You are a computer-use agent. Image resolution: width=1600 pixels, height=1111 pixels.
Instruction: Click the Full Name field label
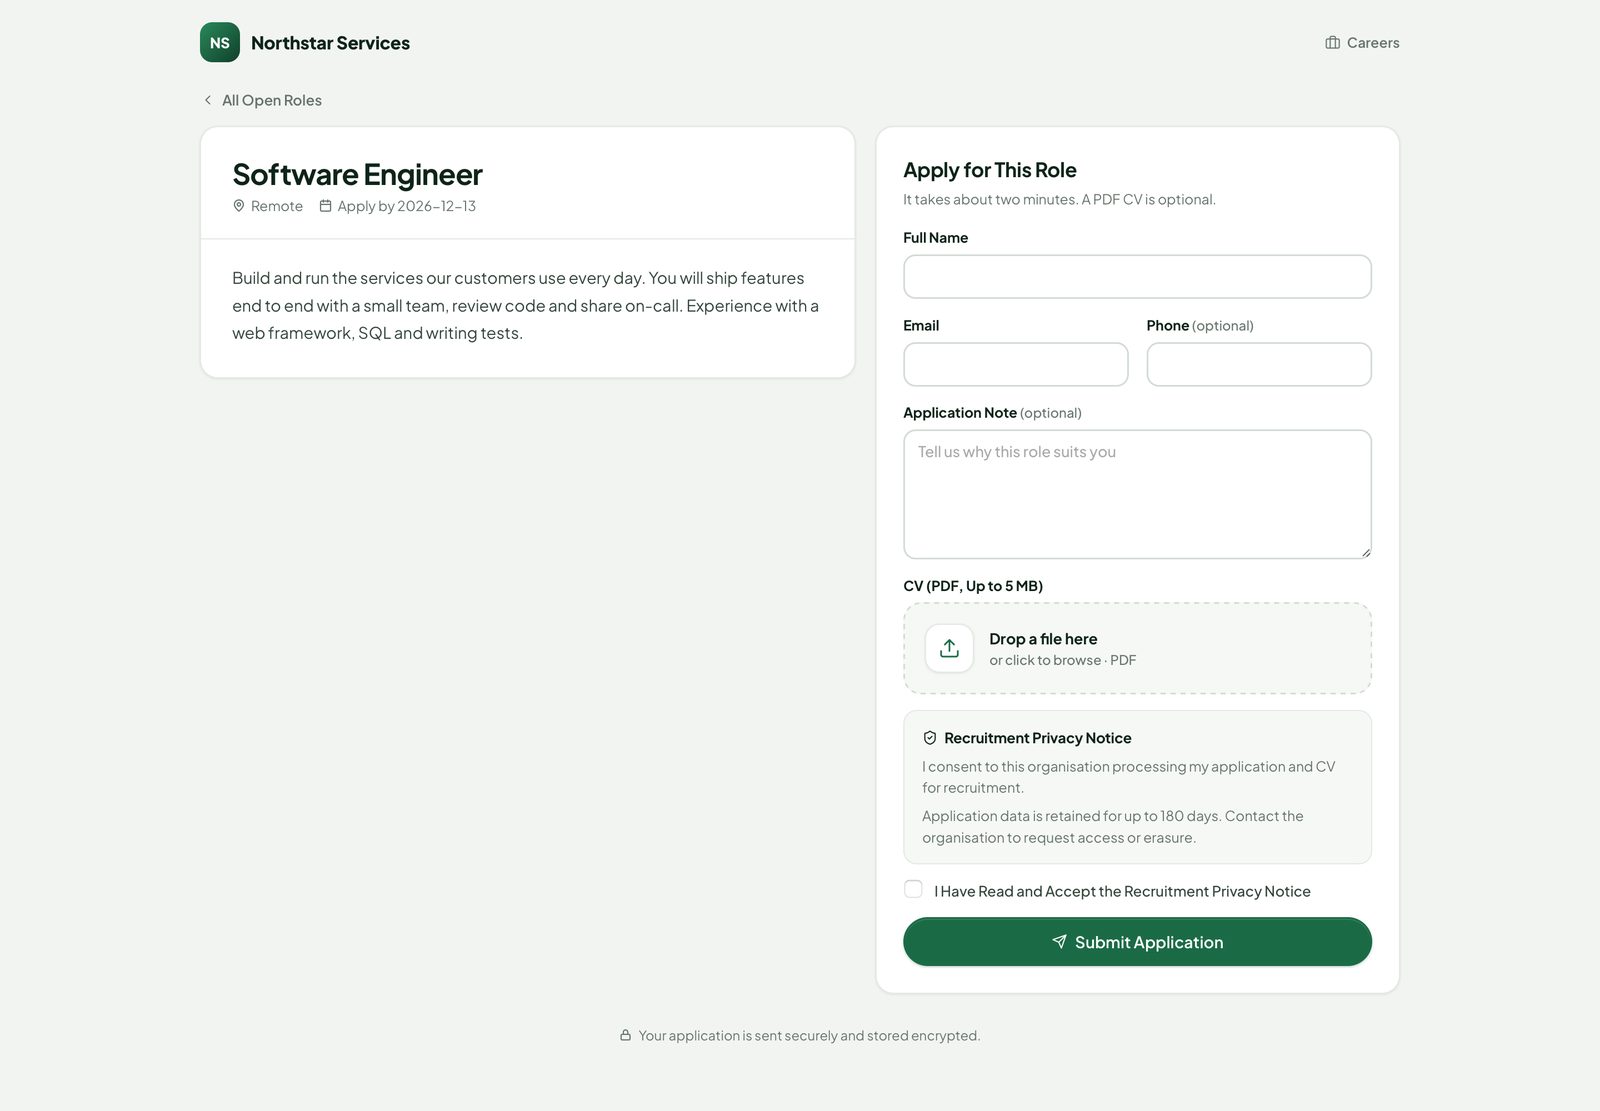[x=935, y=238]
